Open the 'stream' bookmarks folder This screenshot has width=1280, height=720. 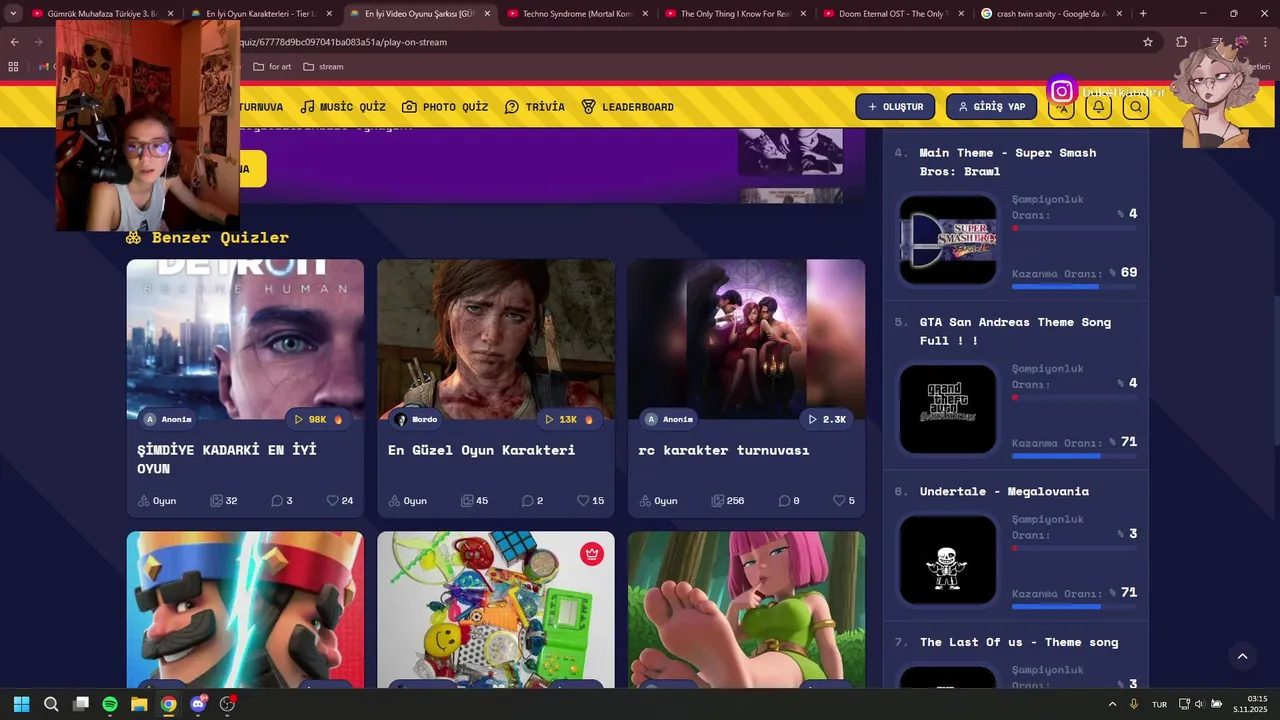pos(323,67)
